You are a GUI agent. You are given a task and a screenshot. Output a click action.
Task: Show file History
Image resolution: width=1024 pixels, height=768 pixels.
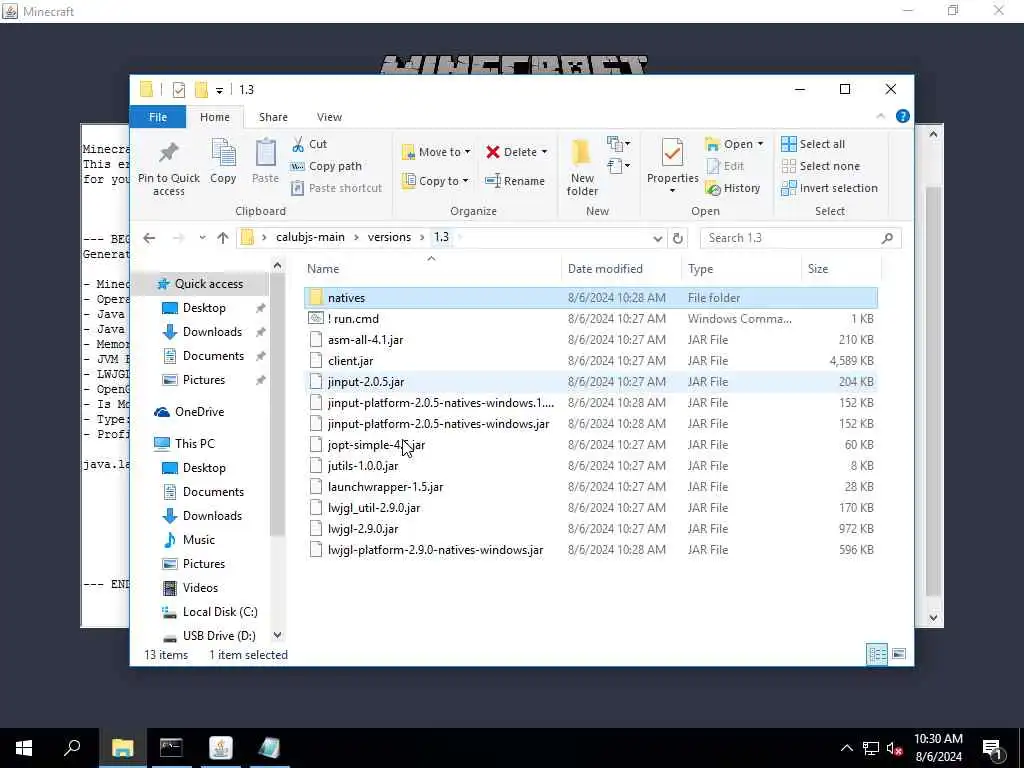[733, 188]
